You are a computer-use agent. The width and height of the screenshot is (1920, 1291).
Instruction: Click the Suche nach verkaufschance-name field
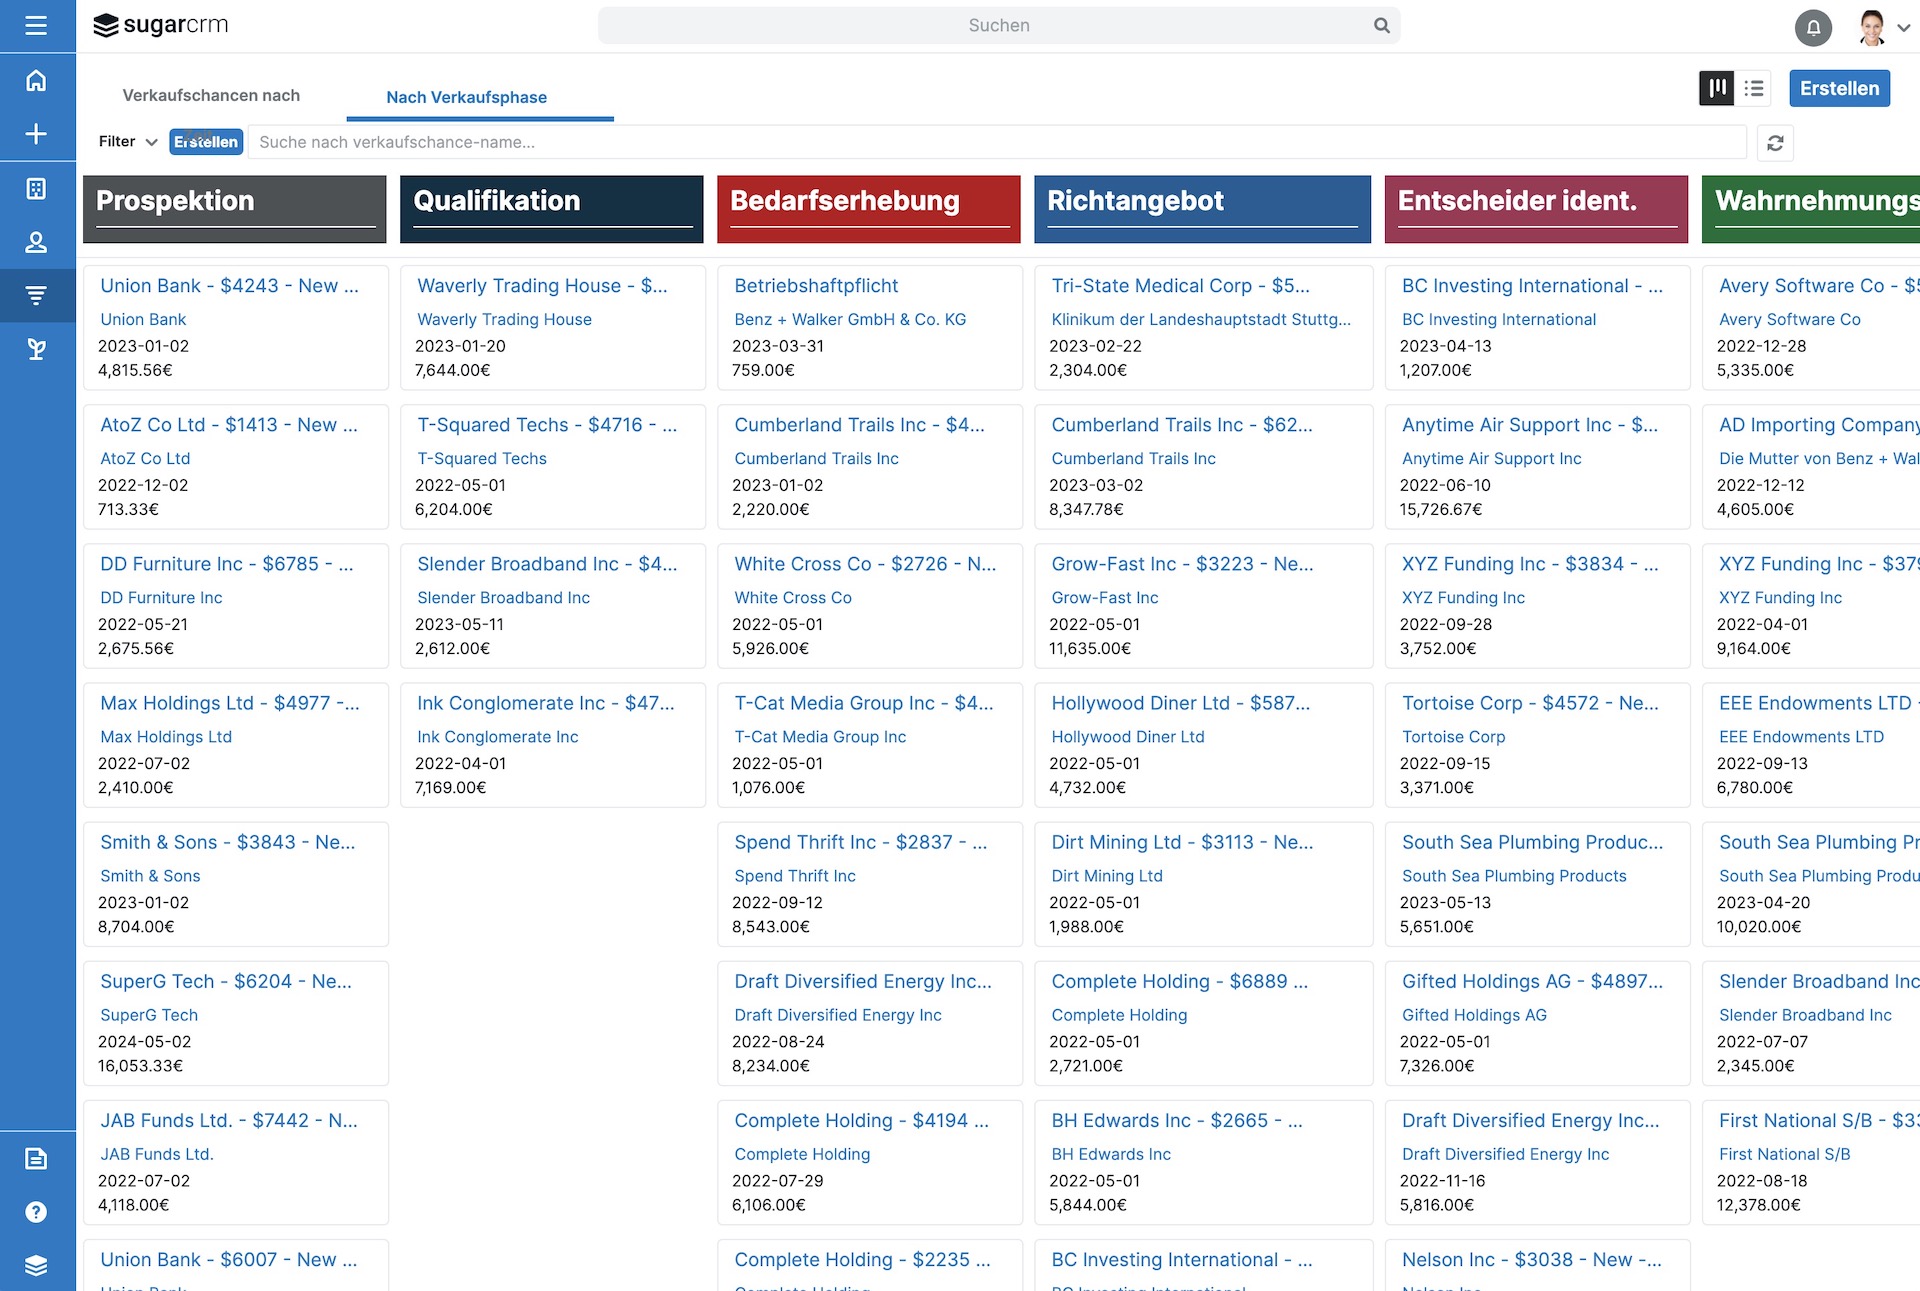pyautogui.click(x=995, y=142)
